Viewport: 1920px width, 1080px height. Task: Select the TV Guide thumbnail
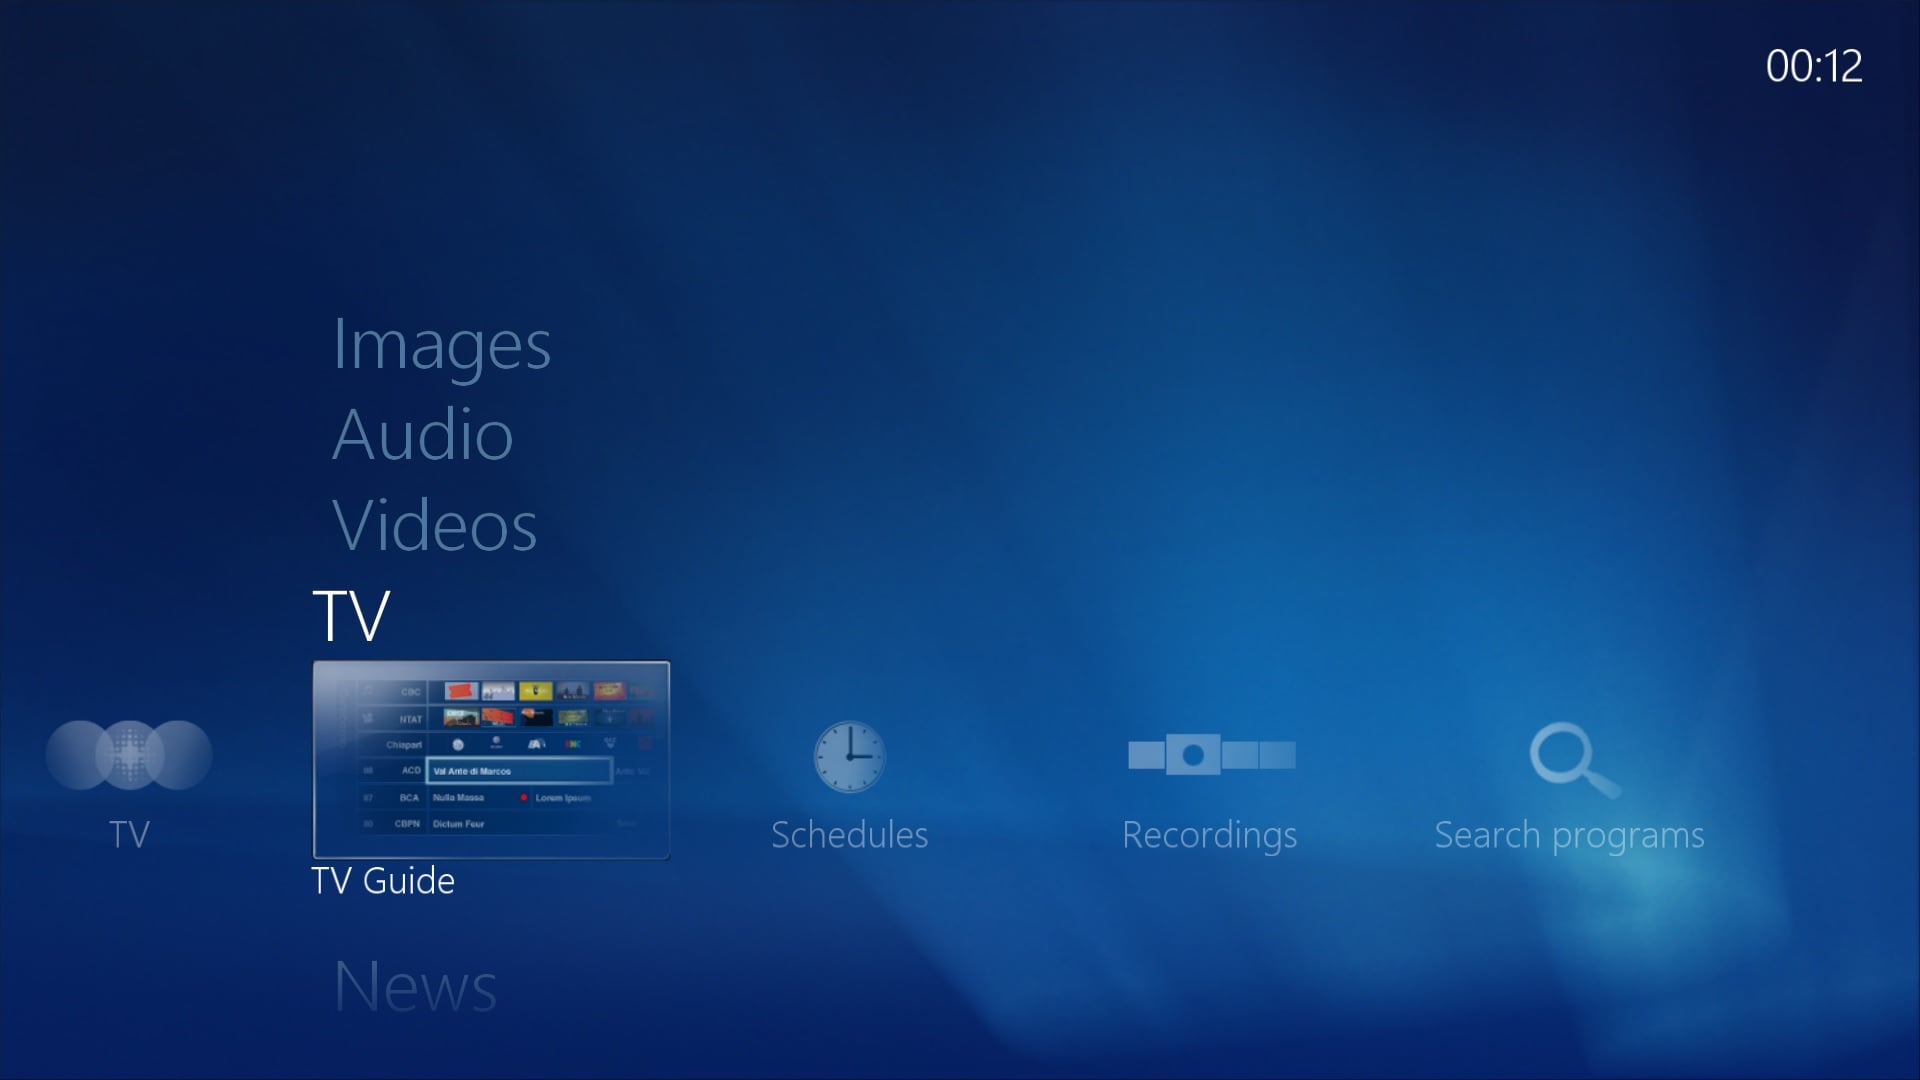pyautogui.click(x=491, y=760)
